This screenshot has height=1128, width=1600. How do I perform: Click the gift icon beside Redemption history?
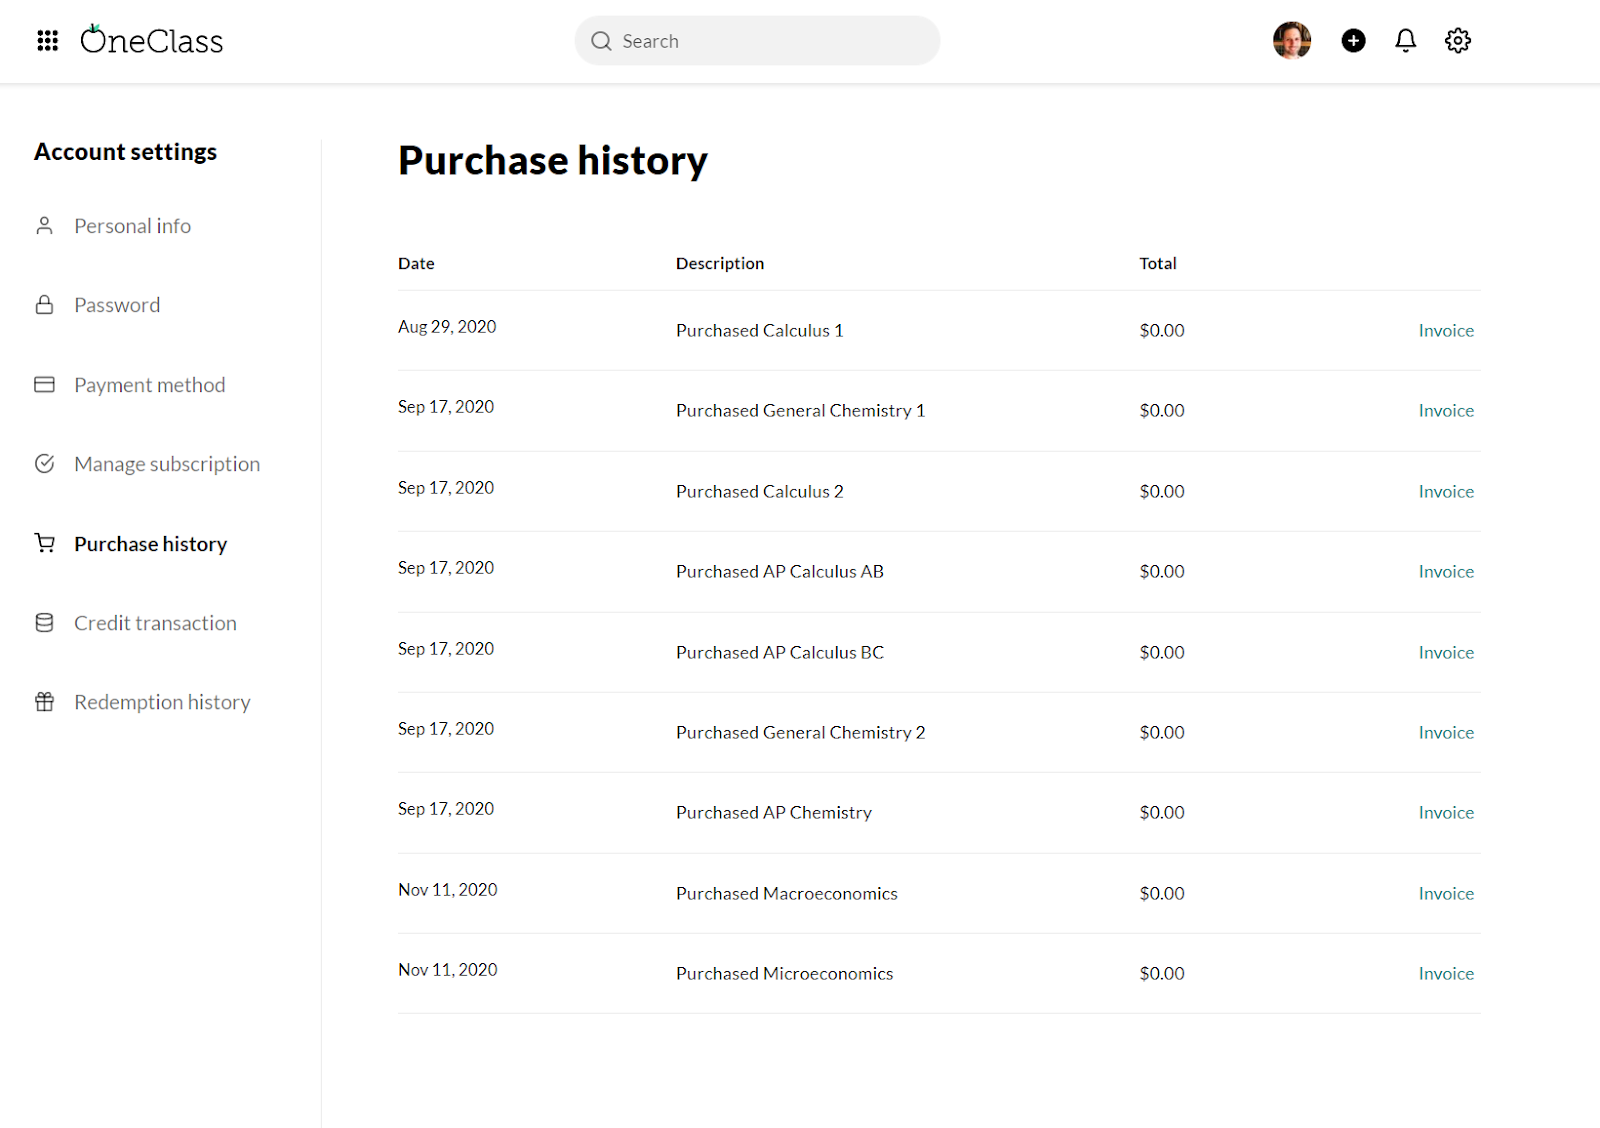45,702
